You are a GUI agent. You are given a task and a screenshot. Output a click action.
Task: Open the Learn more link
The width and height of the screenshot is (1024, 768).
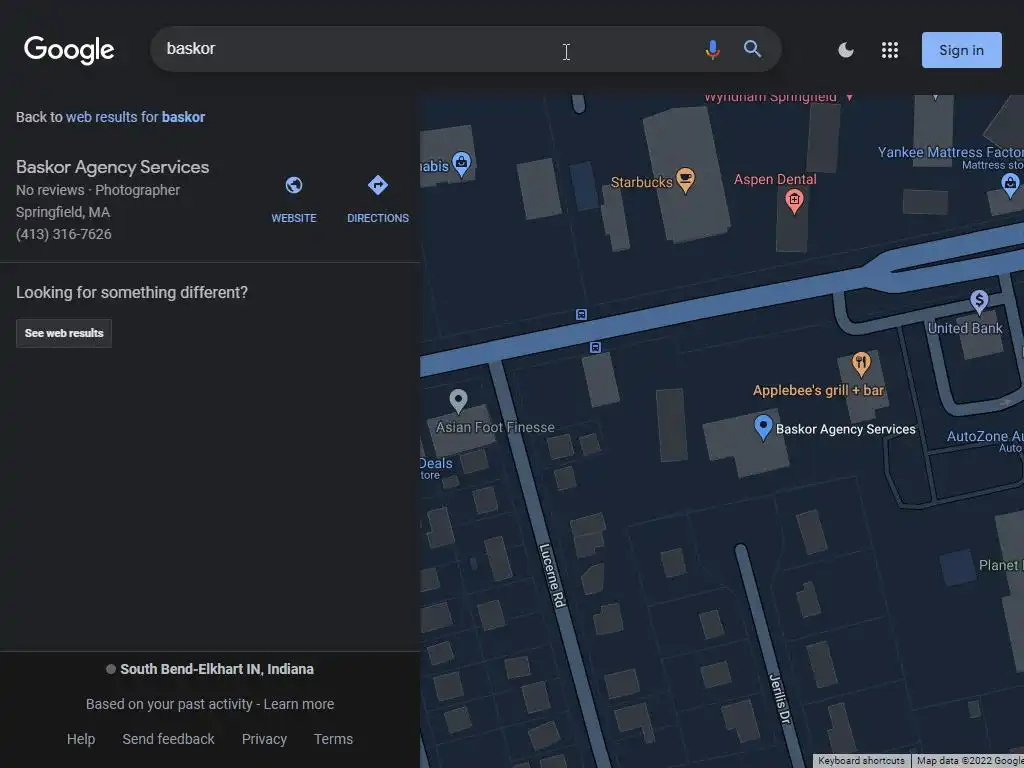click(x=298, y=704)
